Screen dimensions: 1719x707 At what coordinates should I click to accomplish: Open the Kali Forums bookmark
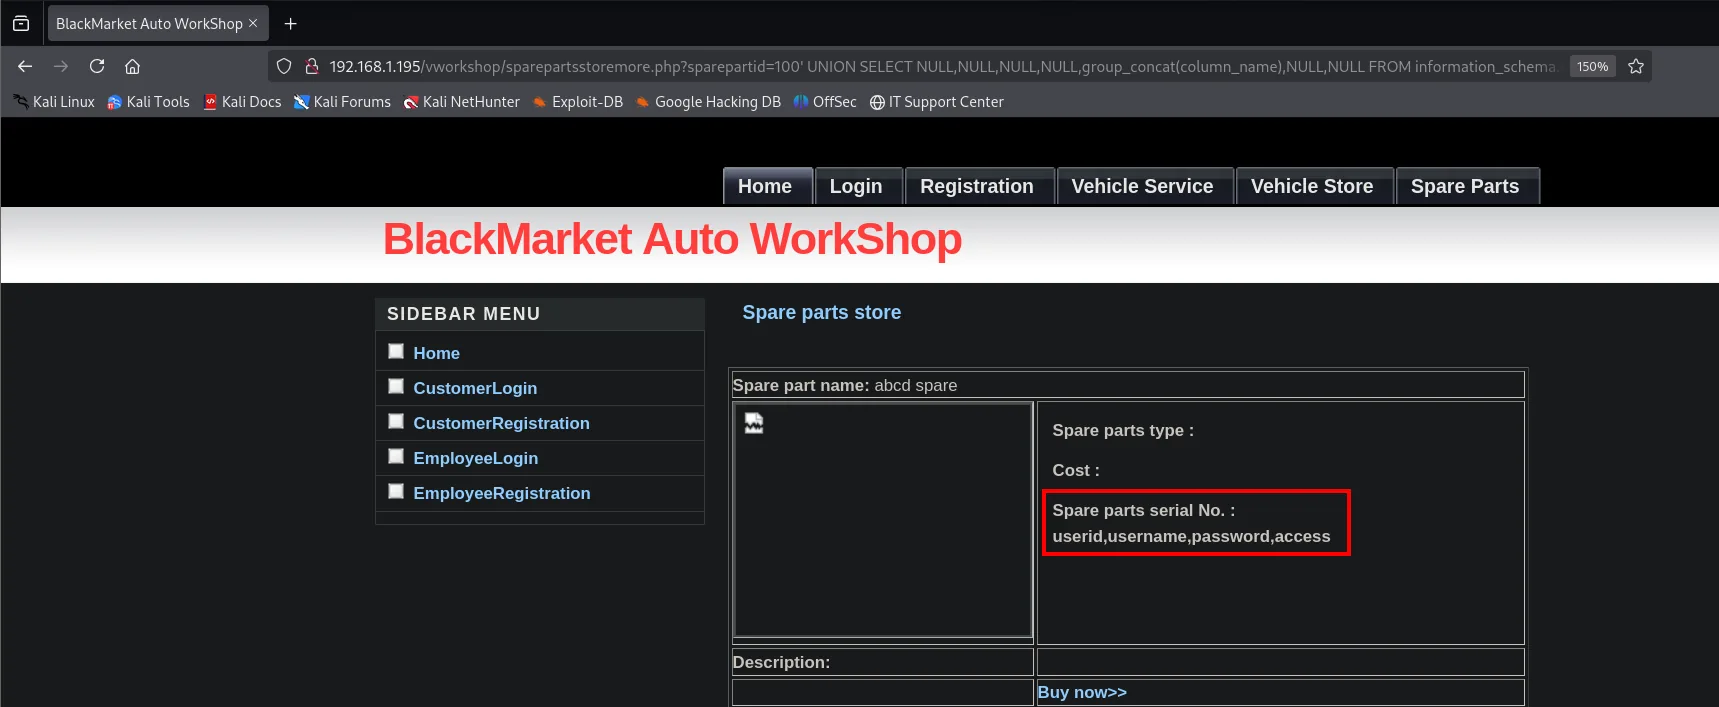tap(342, 102)
